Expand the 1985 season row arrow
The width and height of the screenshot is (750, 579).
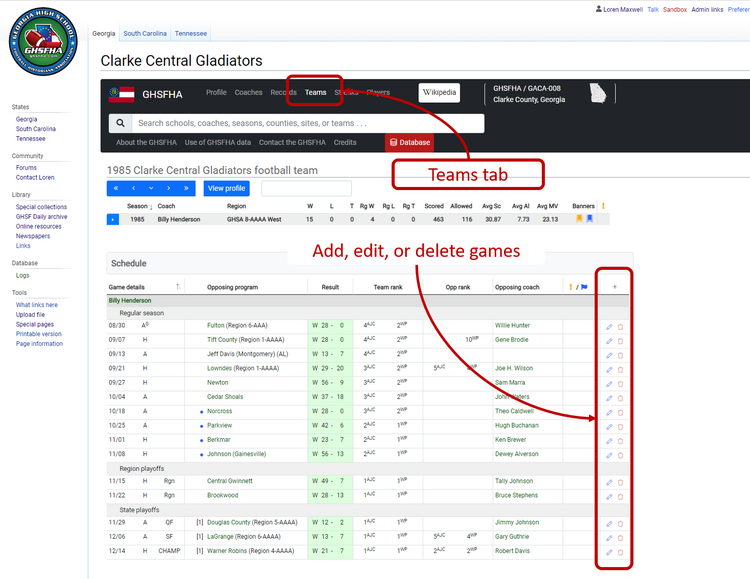tap(113, 220)
